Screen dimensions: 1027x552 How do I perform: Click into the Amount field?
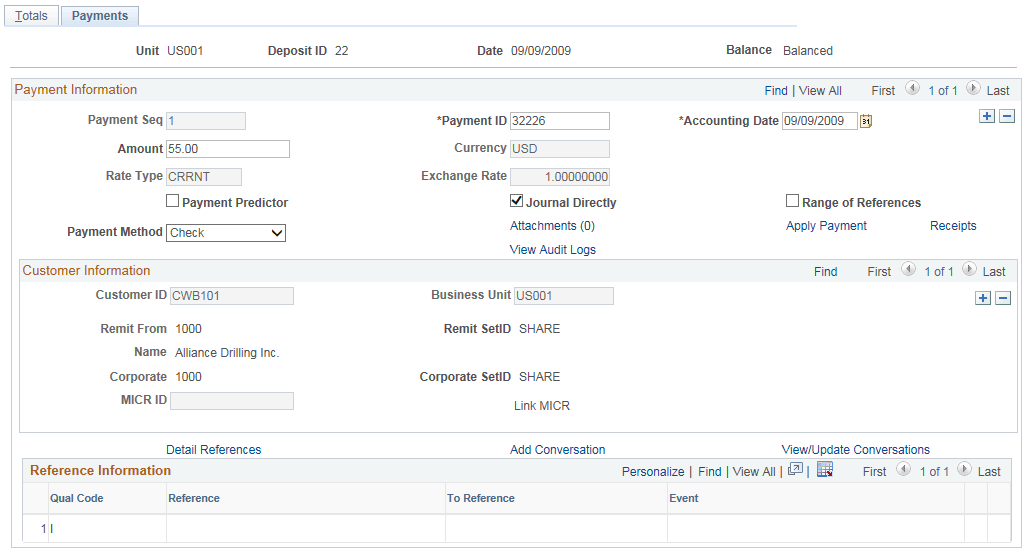(227, 149)
